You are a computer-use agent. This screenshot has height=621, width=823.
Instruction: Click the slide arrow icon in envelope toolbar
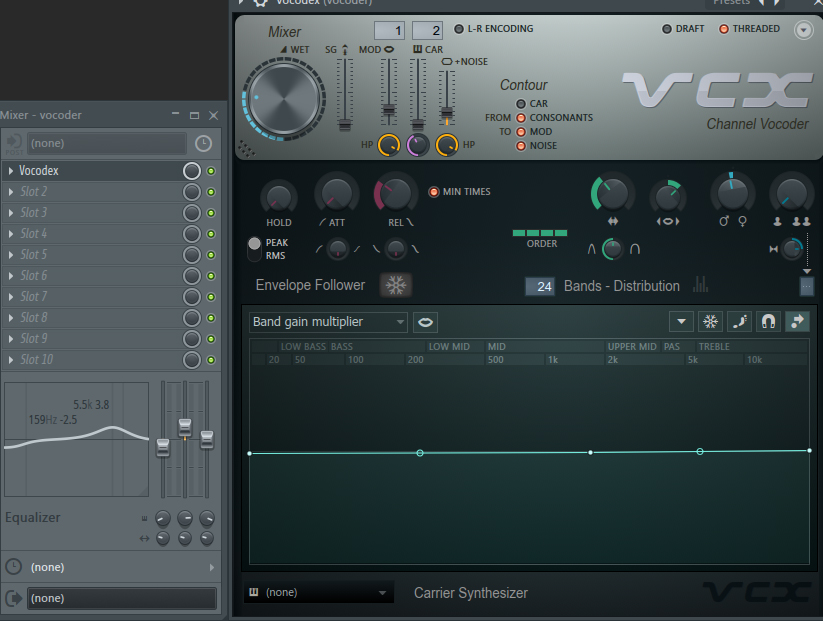[797, 321]
